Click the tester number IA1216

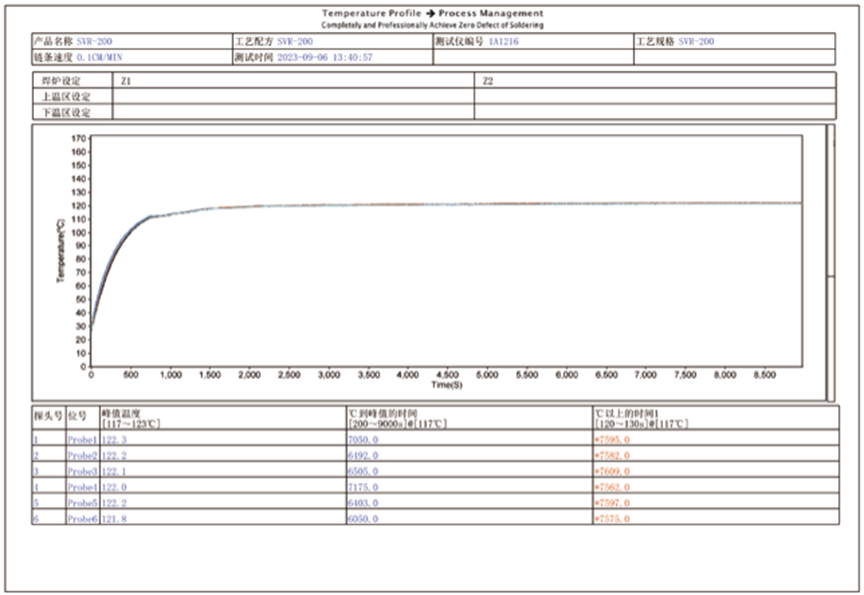pos(503,42)
